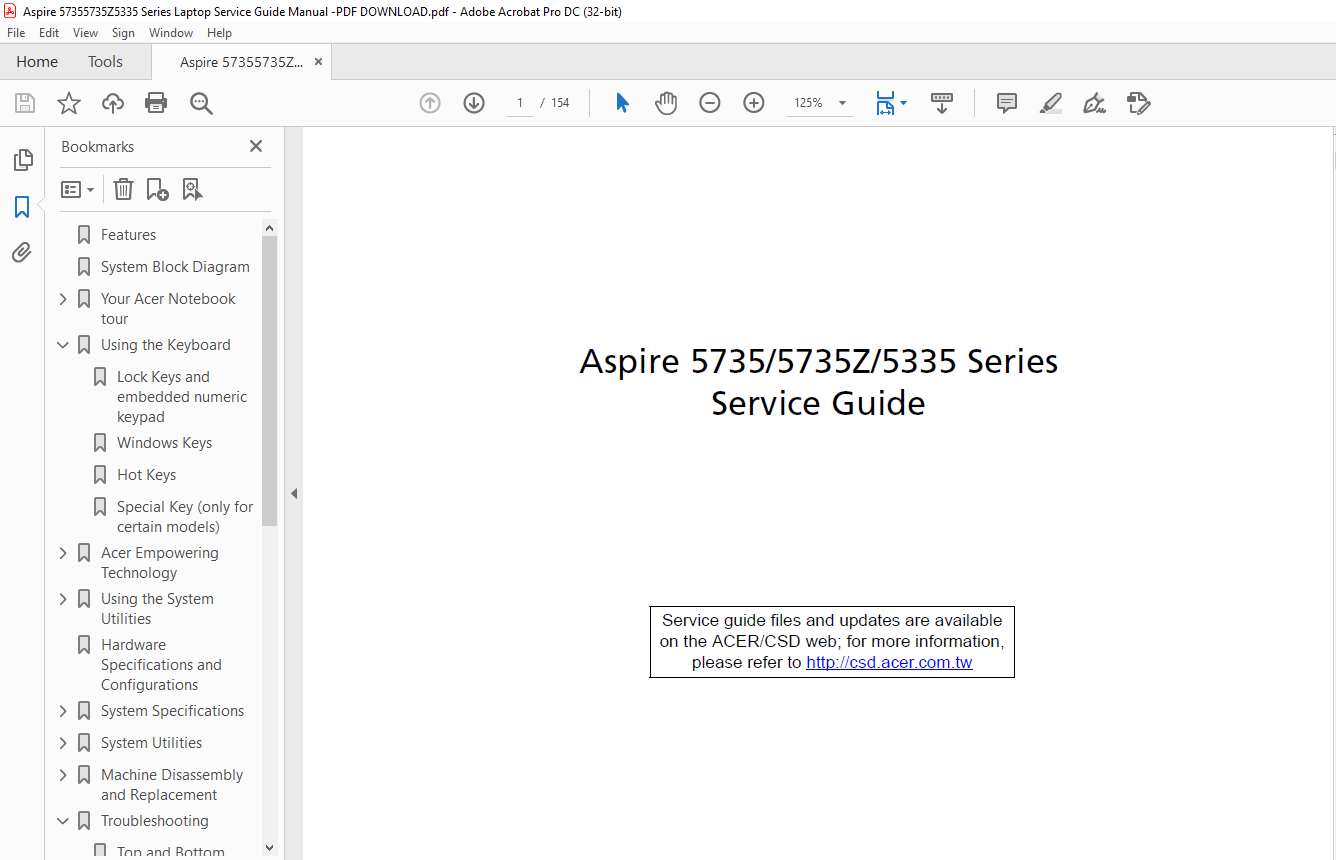Screen dimensions: 1336x860
Task: Activate the Hand pan tool
Action: (666, 103)
